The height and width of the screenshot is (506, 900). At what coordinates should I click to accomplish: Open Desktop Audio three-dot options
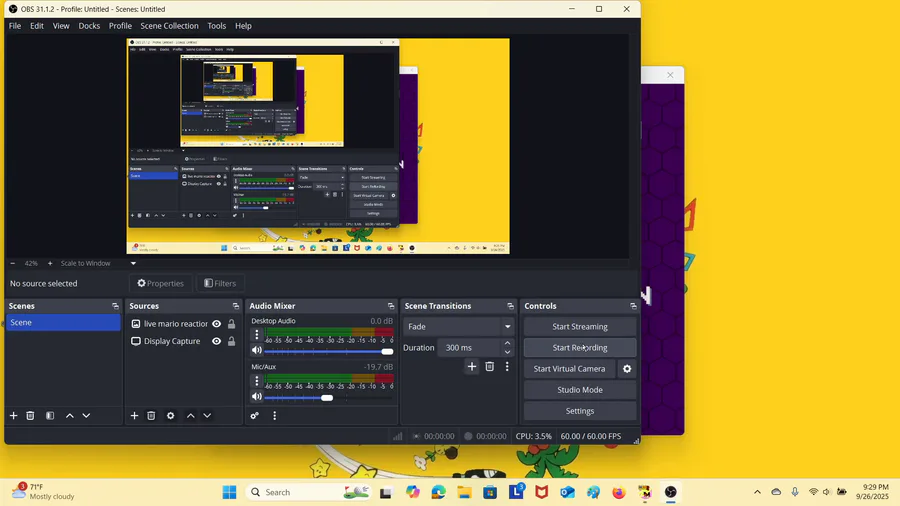tap(257, 334)
